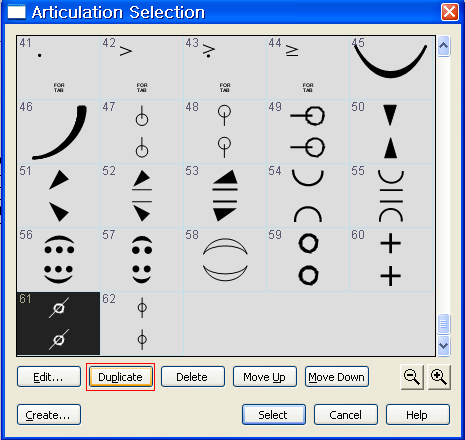Select articulation 46 thick rising curve

tap(59, 132)
